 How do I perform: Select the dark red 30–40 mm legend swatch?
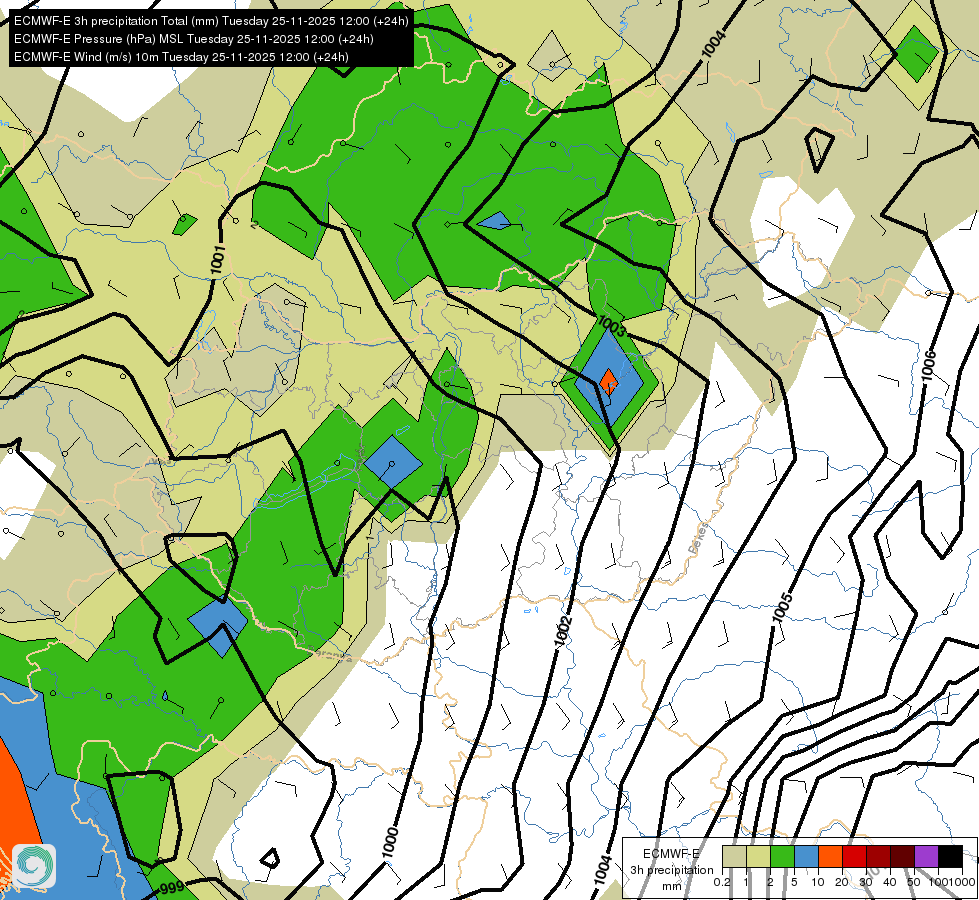click(878, 857)
